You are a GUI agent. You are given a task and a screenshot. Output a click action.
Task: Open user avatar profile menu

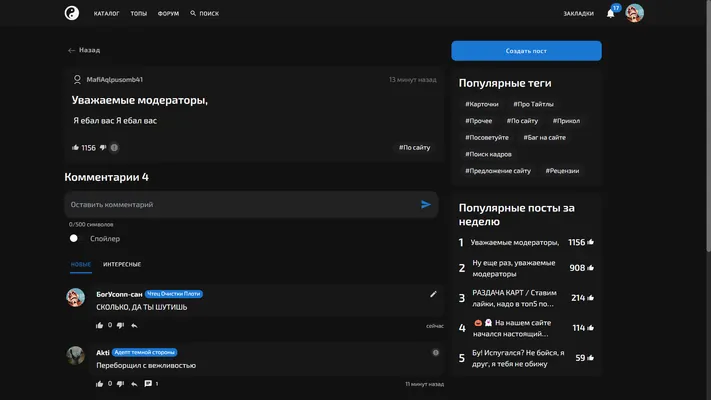[x=634, y=13]
